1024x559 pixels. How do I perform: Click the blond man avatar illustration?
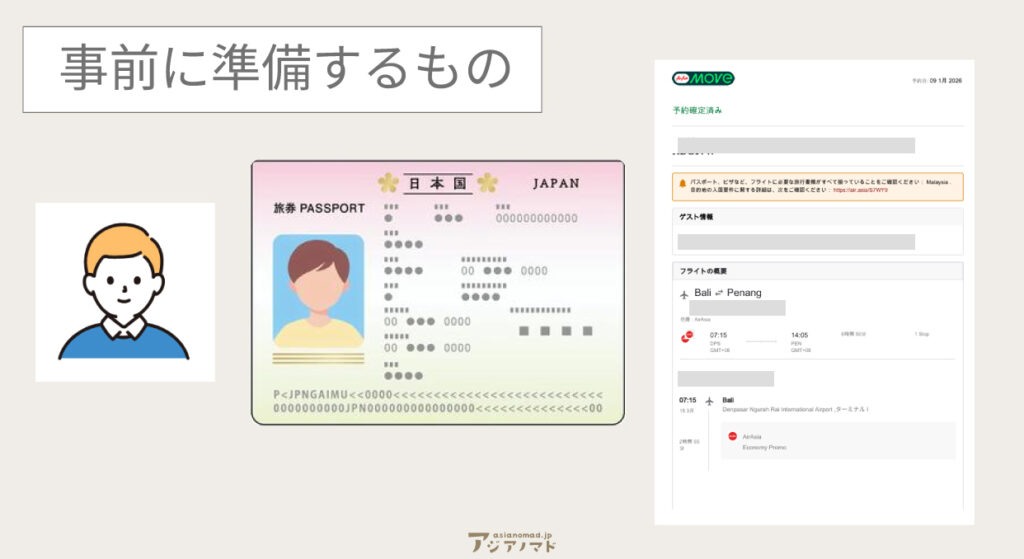pos(124,292)
